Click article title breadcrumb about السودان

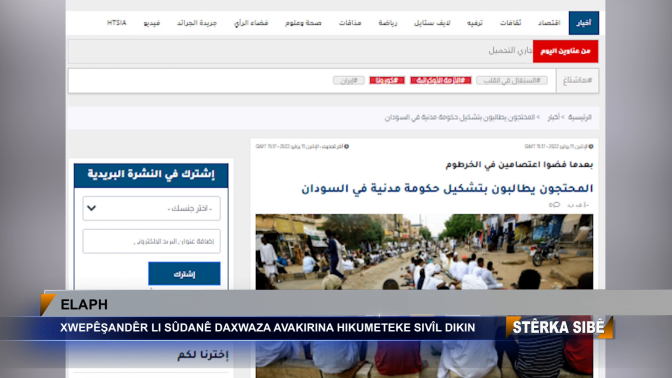[459, 117]
